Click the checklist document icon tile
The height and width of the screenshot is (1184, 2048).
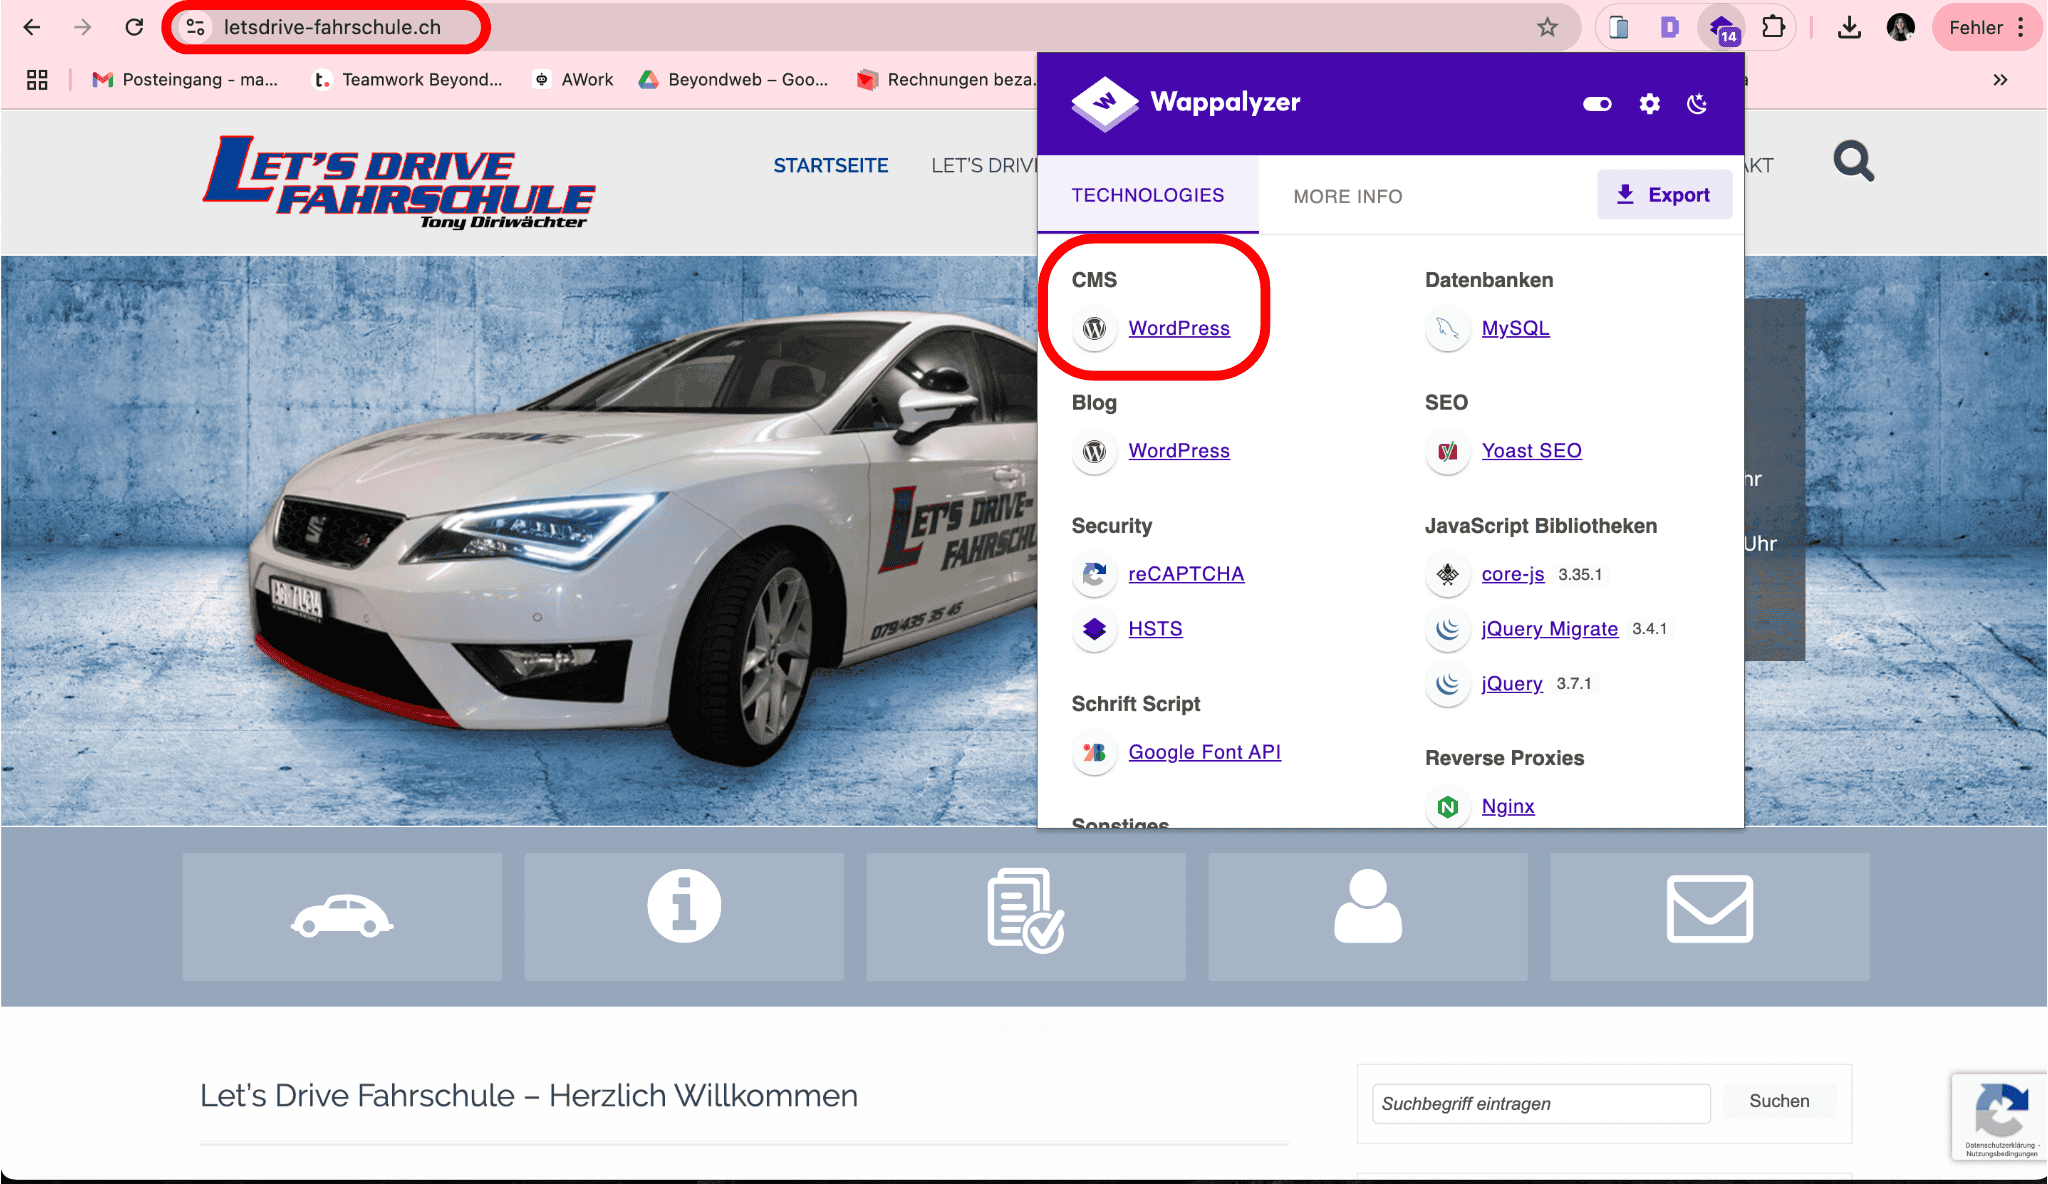point(1026,916)
